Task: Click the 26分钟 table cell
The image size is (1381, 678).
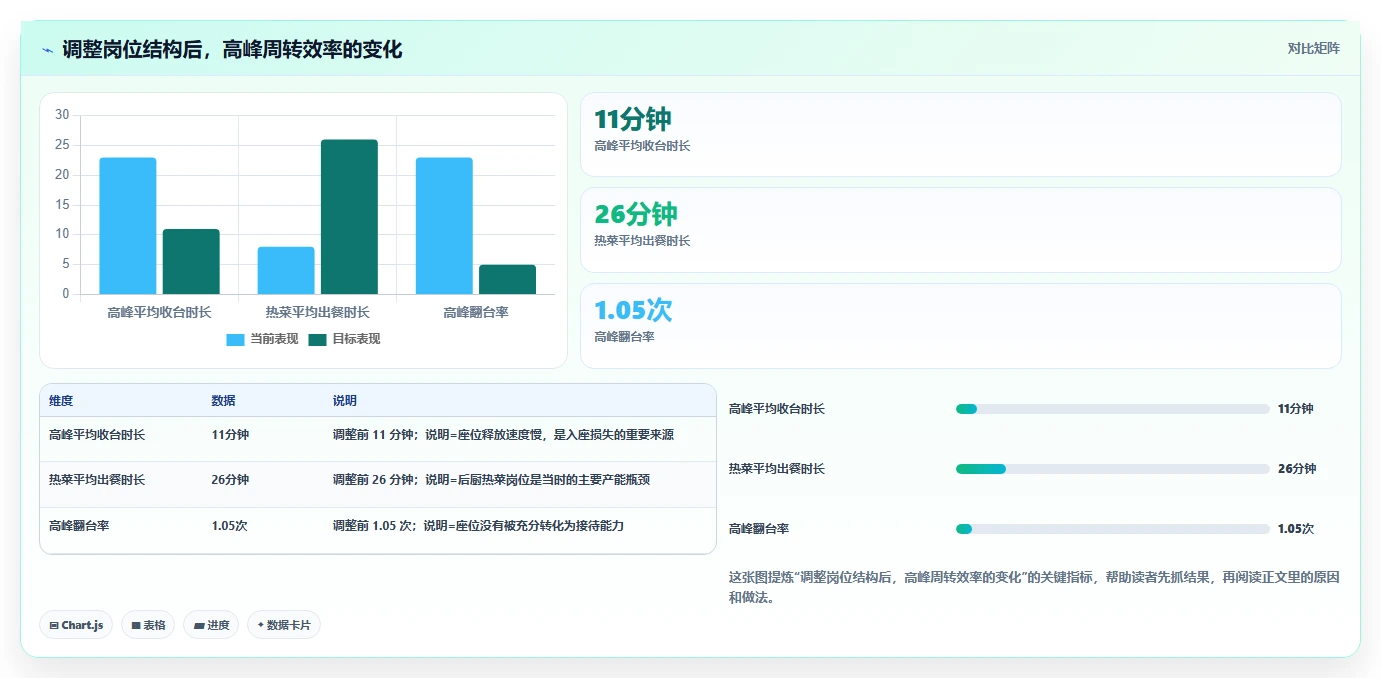Action: point(230,480)
